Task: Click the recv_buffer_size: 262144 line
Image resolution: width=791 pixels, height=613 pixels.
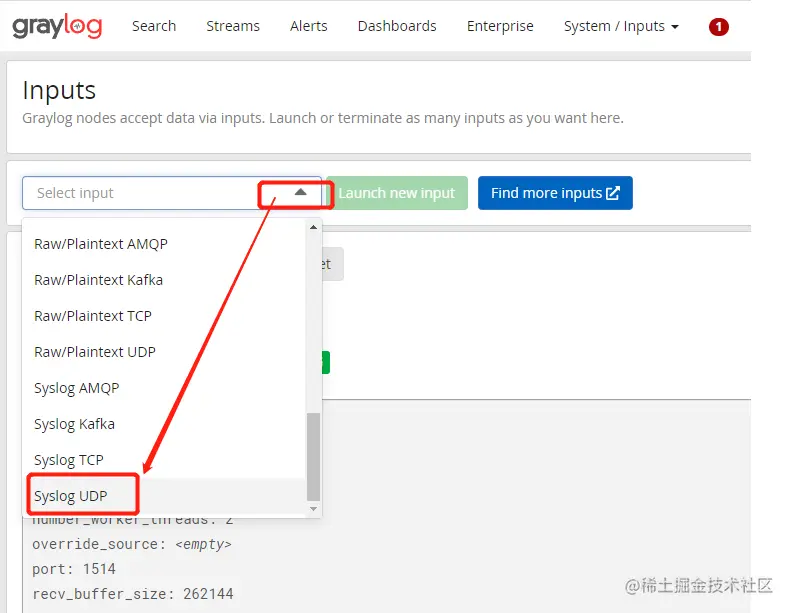Action: (133, 594)
